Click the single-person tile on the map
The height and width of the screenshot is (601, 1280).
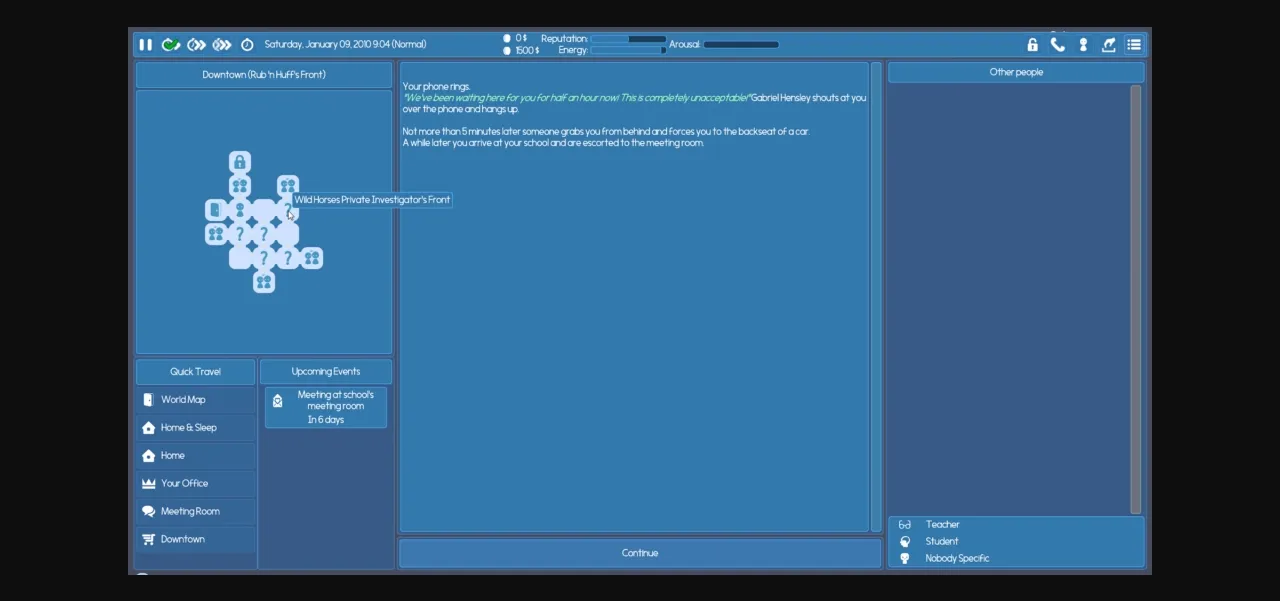240,210
